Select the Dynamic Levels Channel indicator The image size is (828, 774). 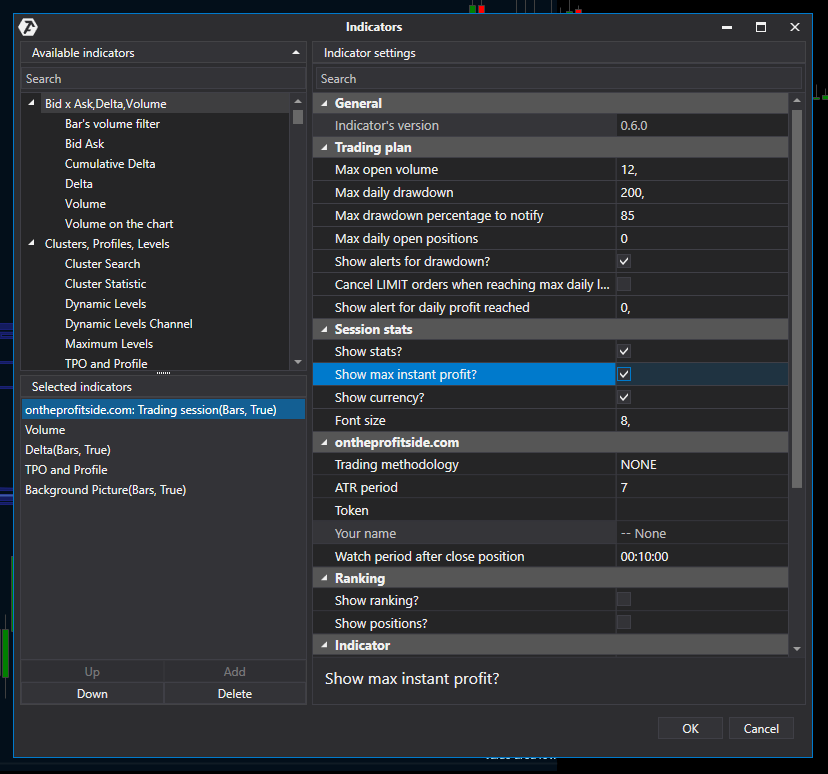[x=128, y=324]
